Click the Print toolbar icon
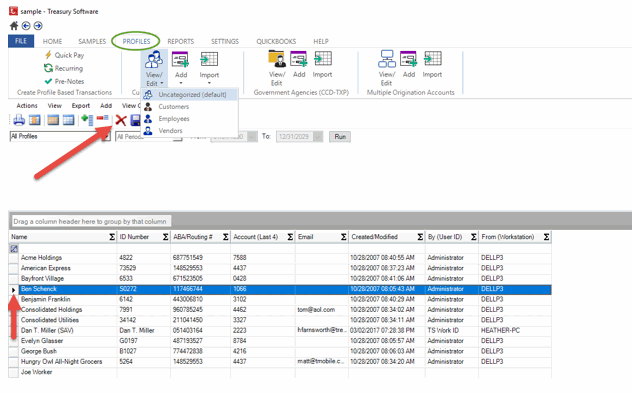Viewport: 632px width, 394px height. coord(19,120)
